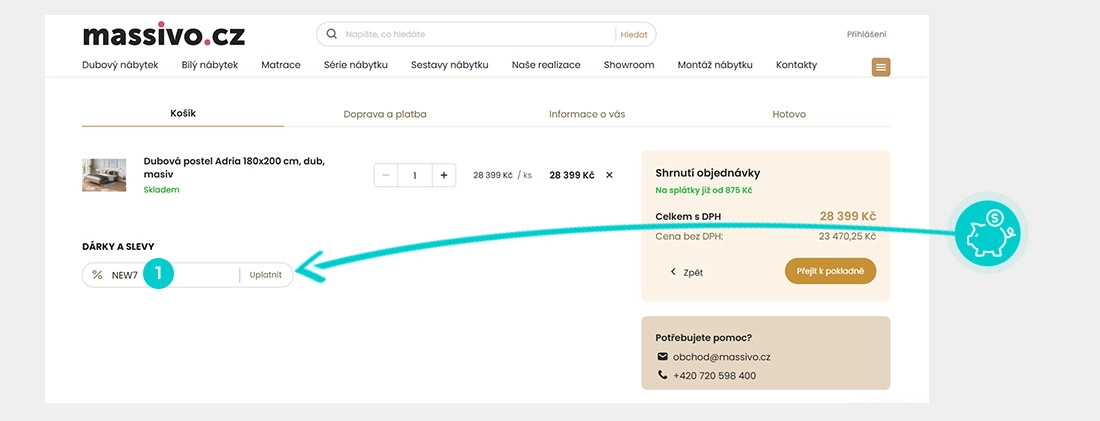Screen dimensions: 1100x421
Task: Select the Informace o vás tab
Action: click(587, 114)
